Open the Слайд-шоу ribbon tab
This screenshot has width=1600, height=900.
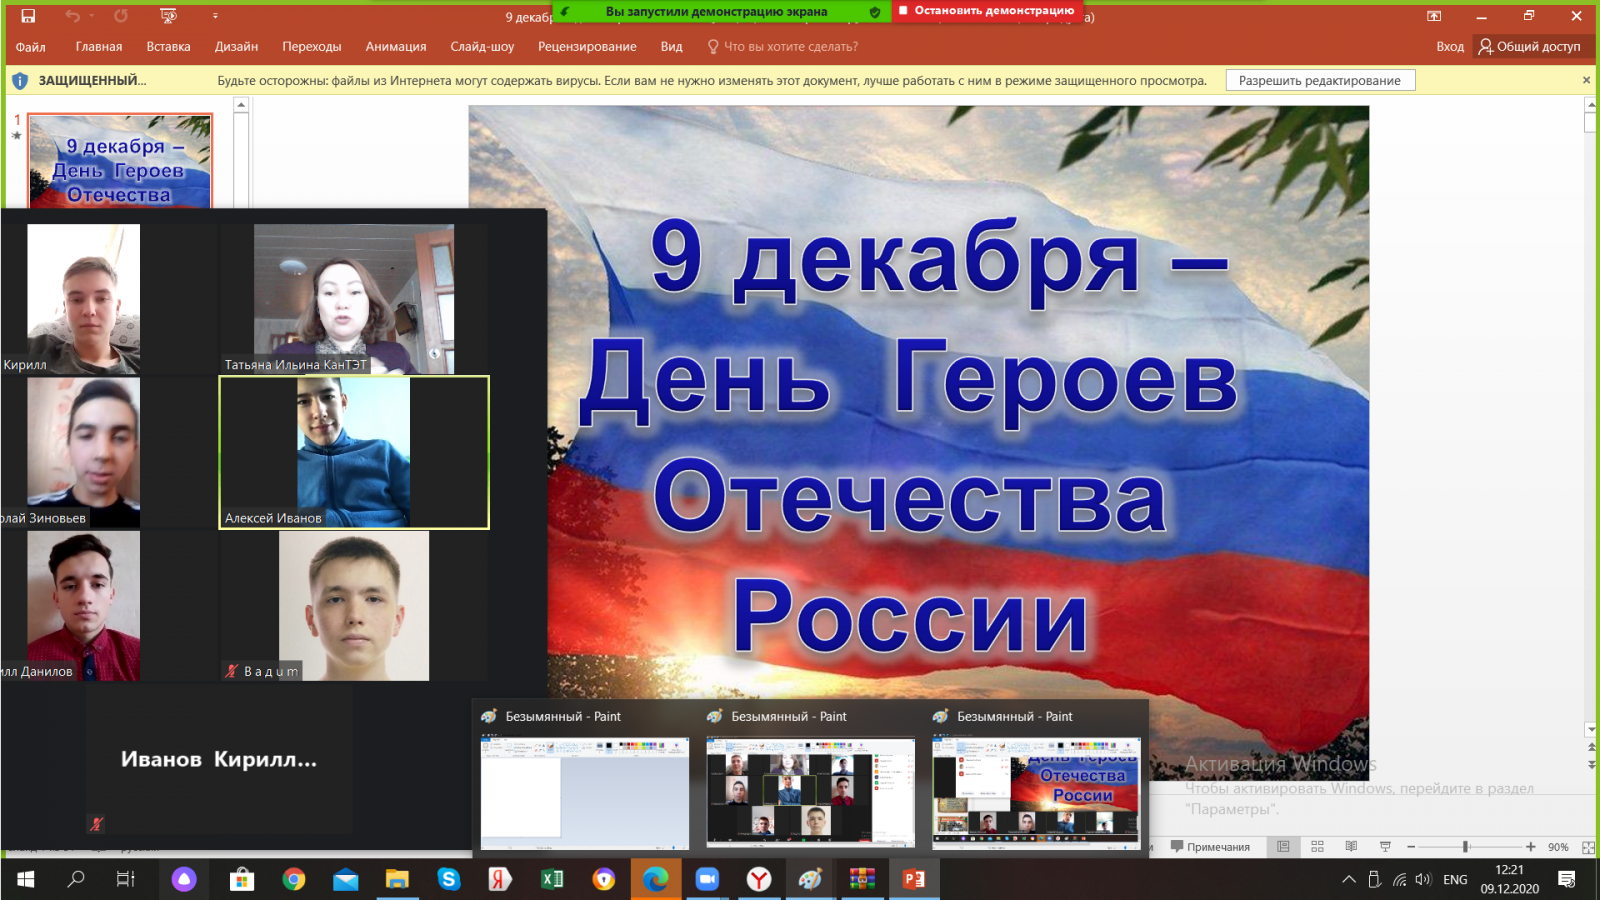[482, 47]
